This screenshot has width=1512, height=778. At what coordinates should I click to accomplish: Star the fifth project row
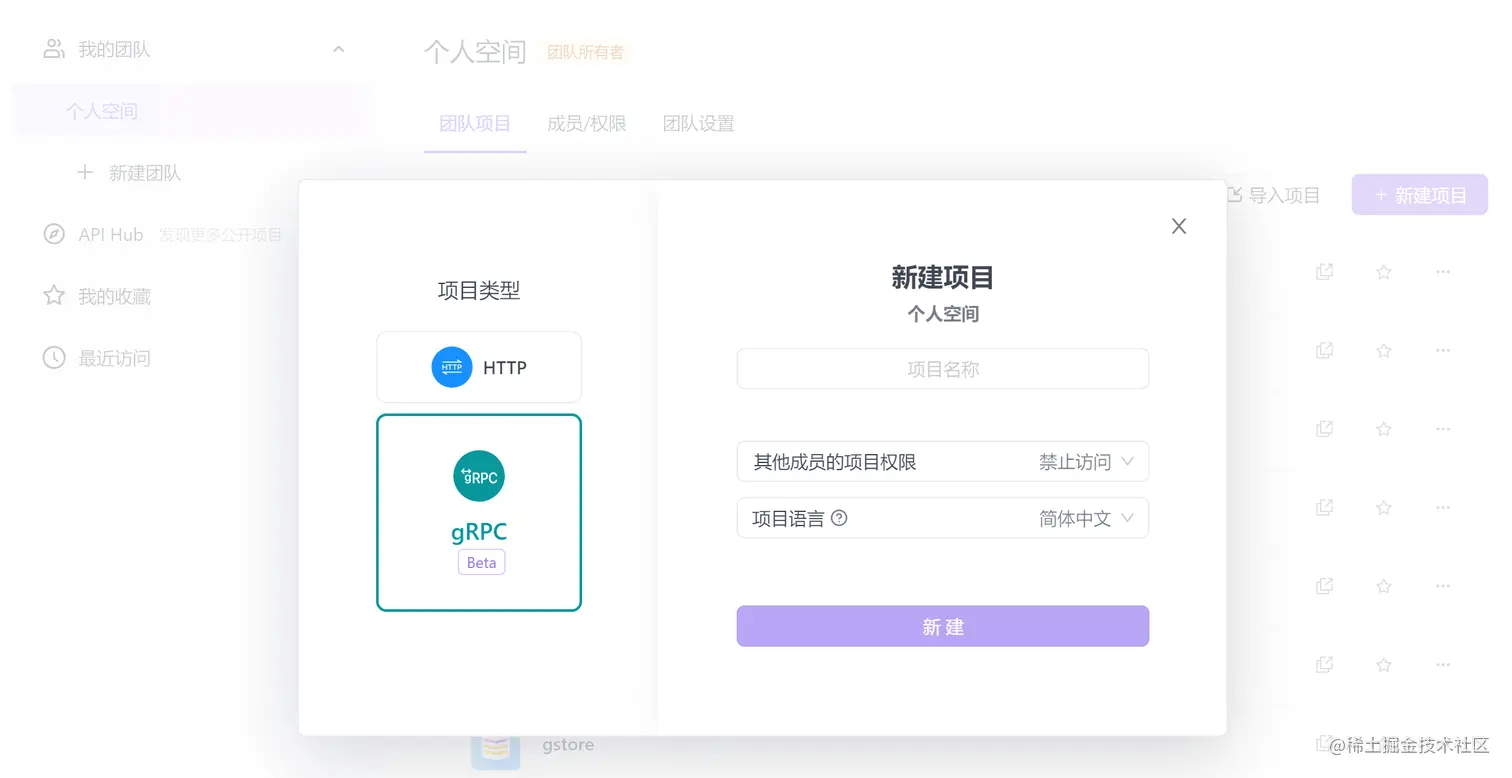[1384, 586]
